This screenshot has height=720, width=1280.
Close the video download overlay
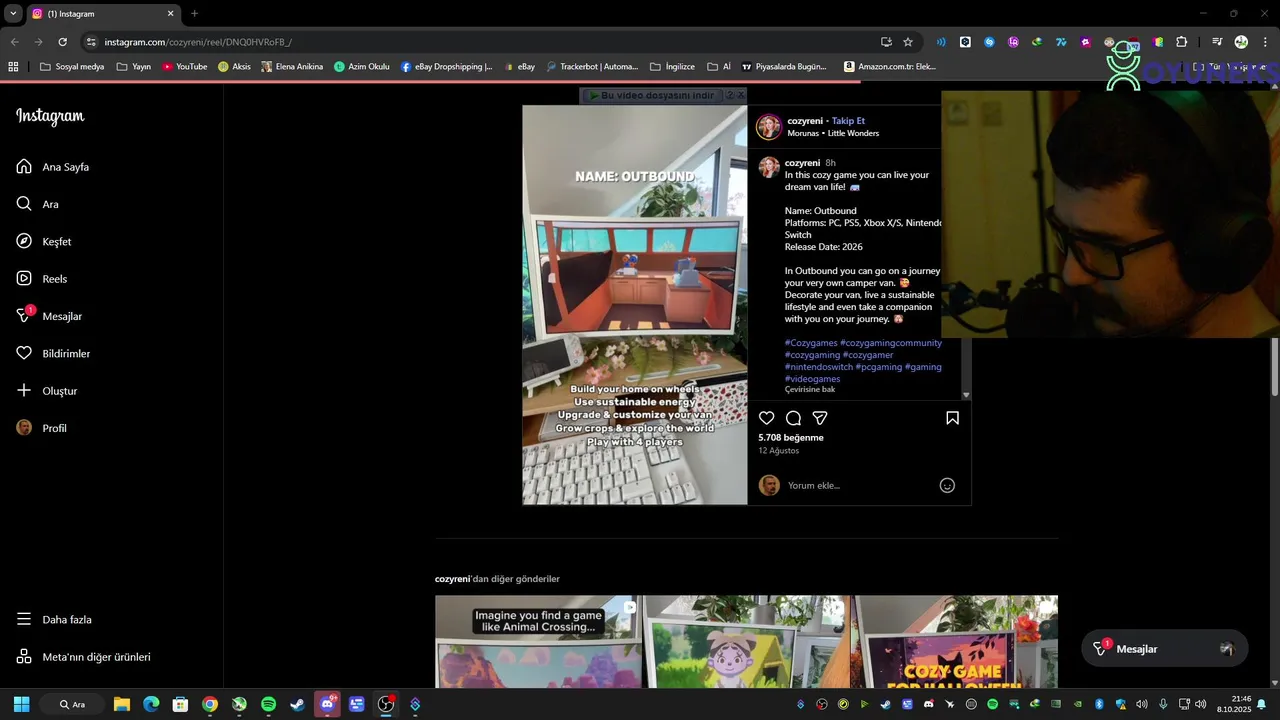tap(741, 95)
